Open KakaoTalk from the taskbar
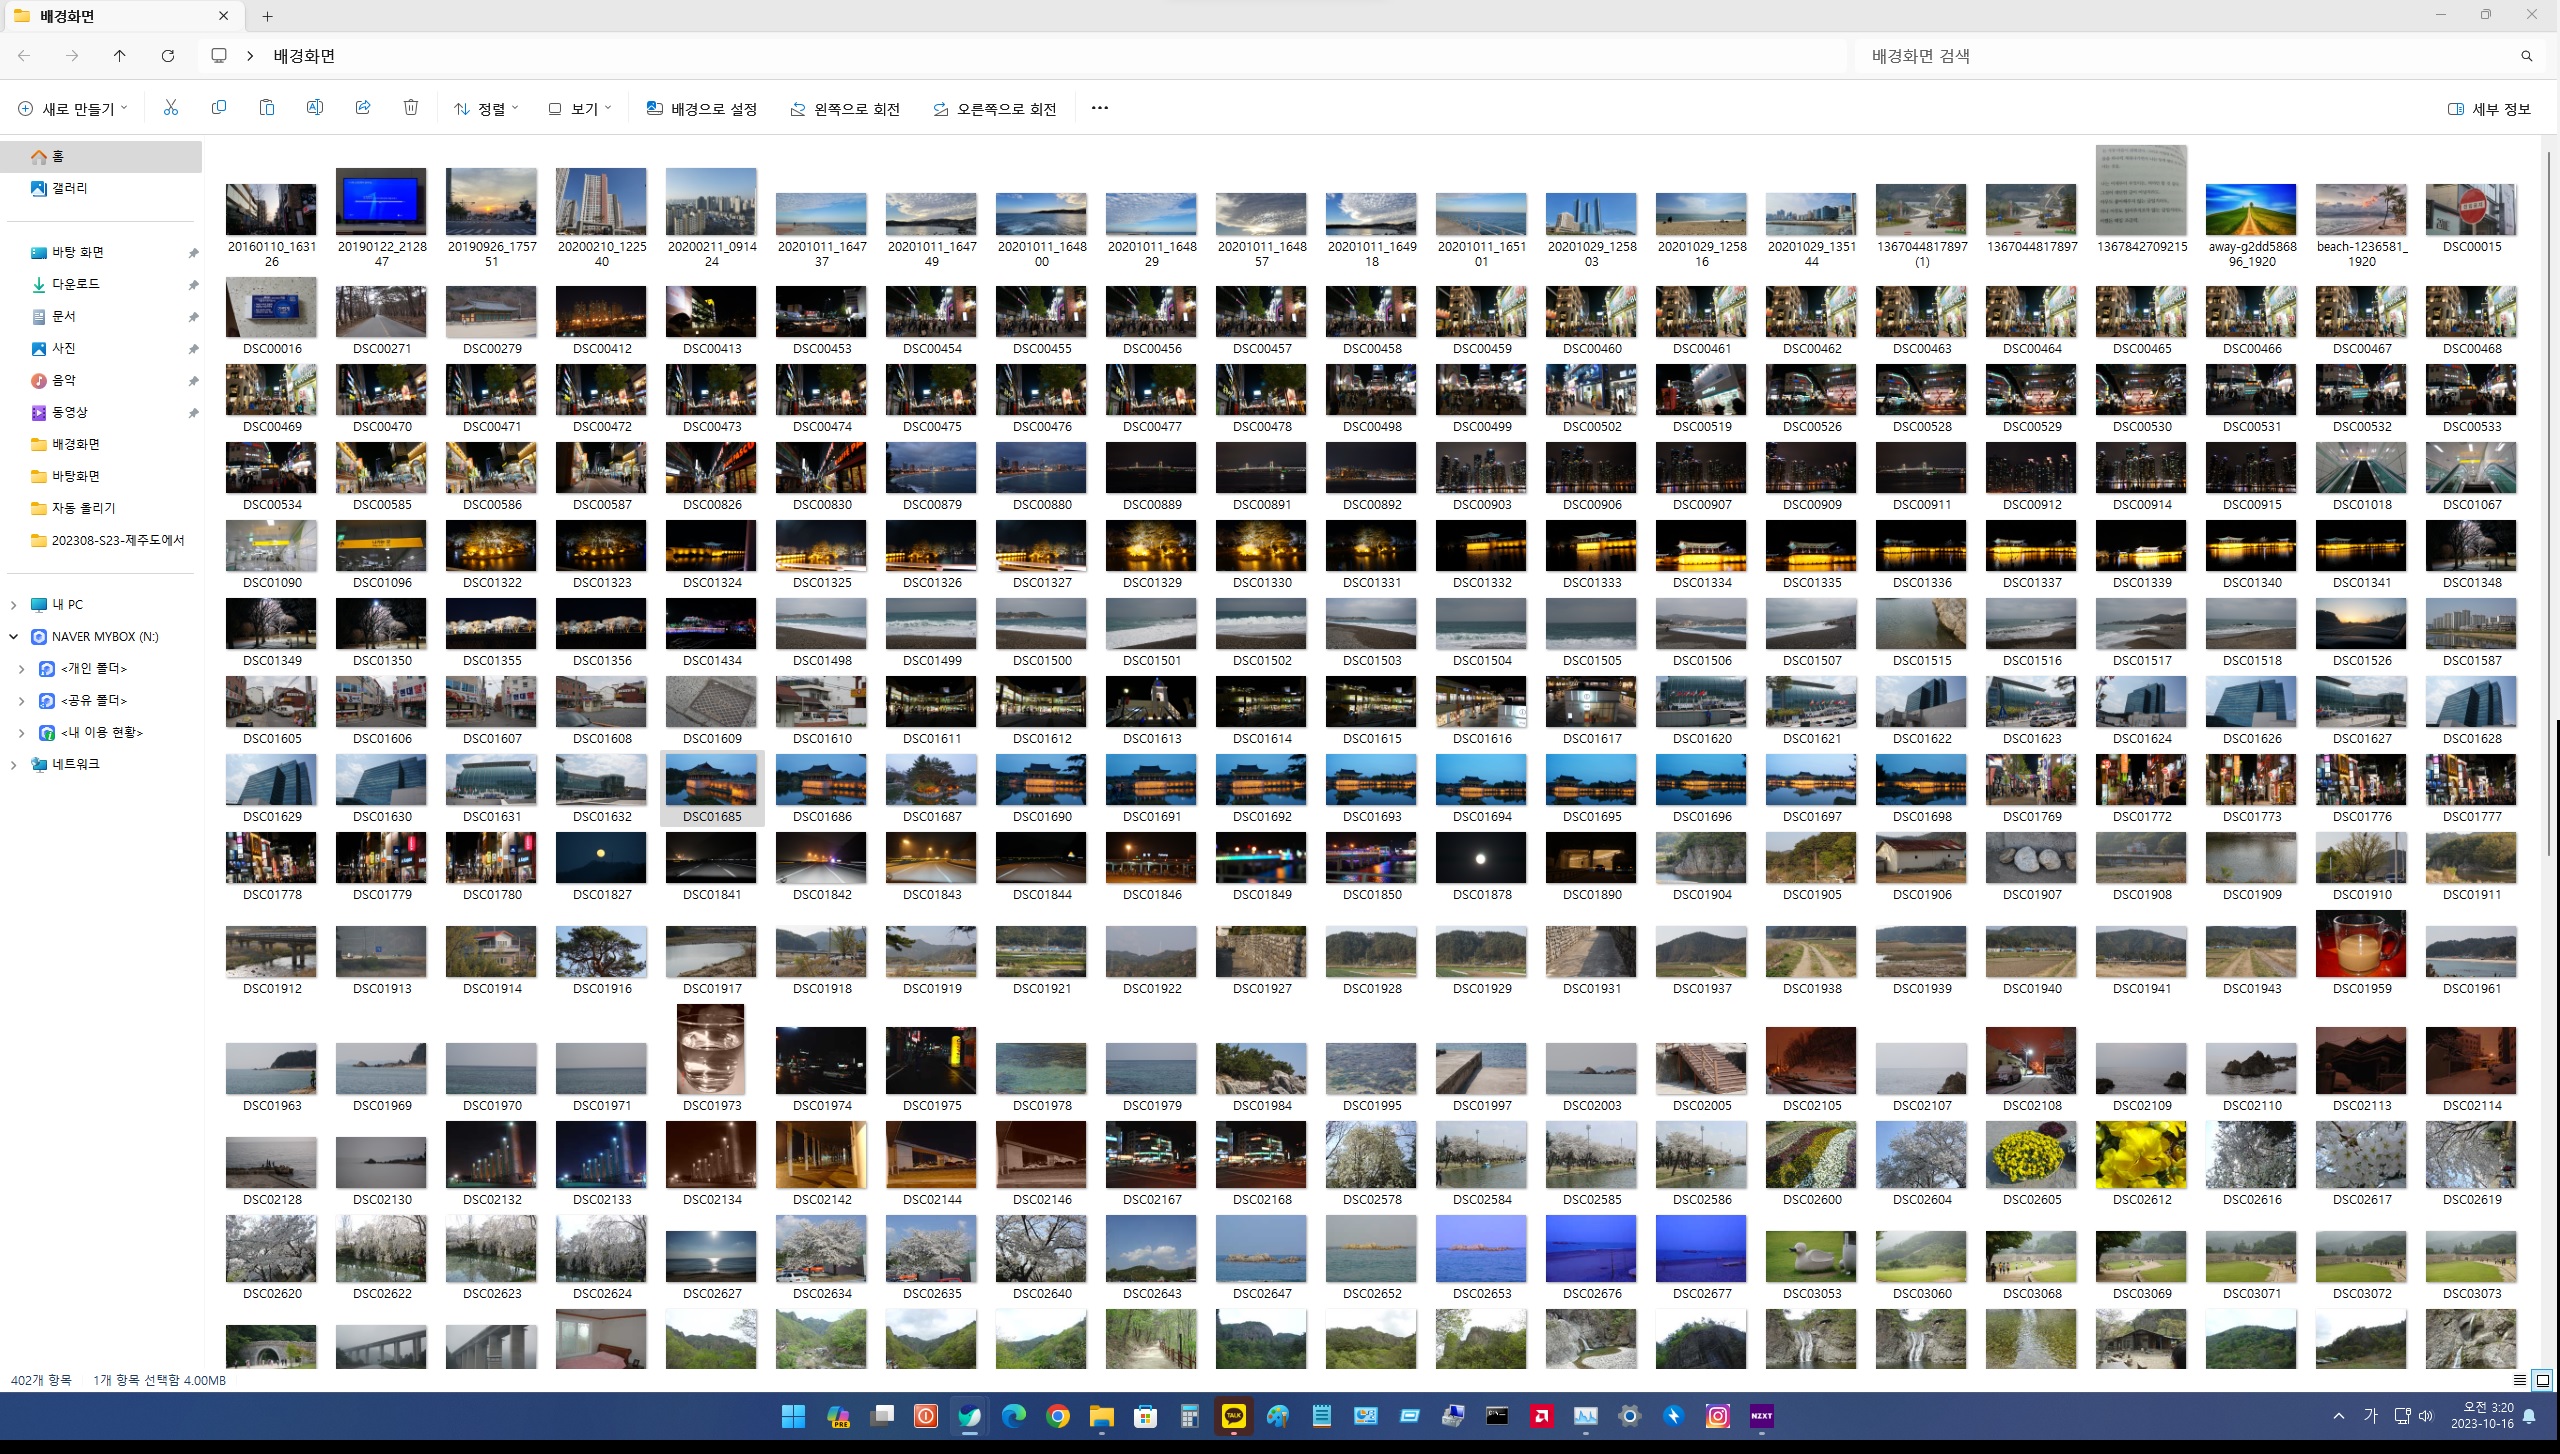The image size is (2560, 1454). (1234, 1416)
